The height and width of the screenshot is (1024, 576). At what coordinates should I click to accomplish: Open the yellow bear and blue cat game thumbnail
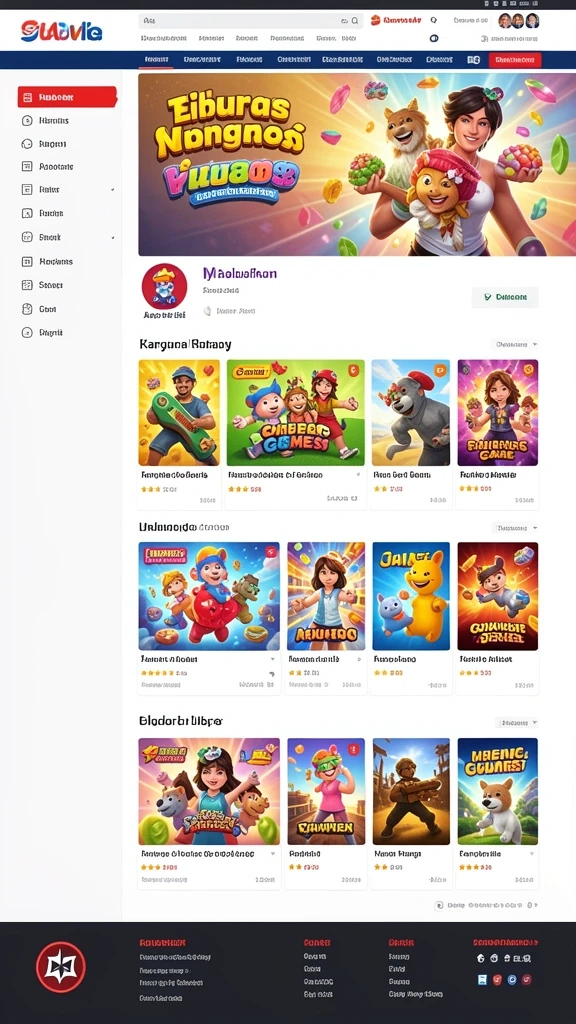411,596
